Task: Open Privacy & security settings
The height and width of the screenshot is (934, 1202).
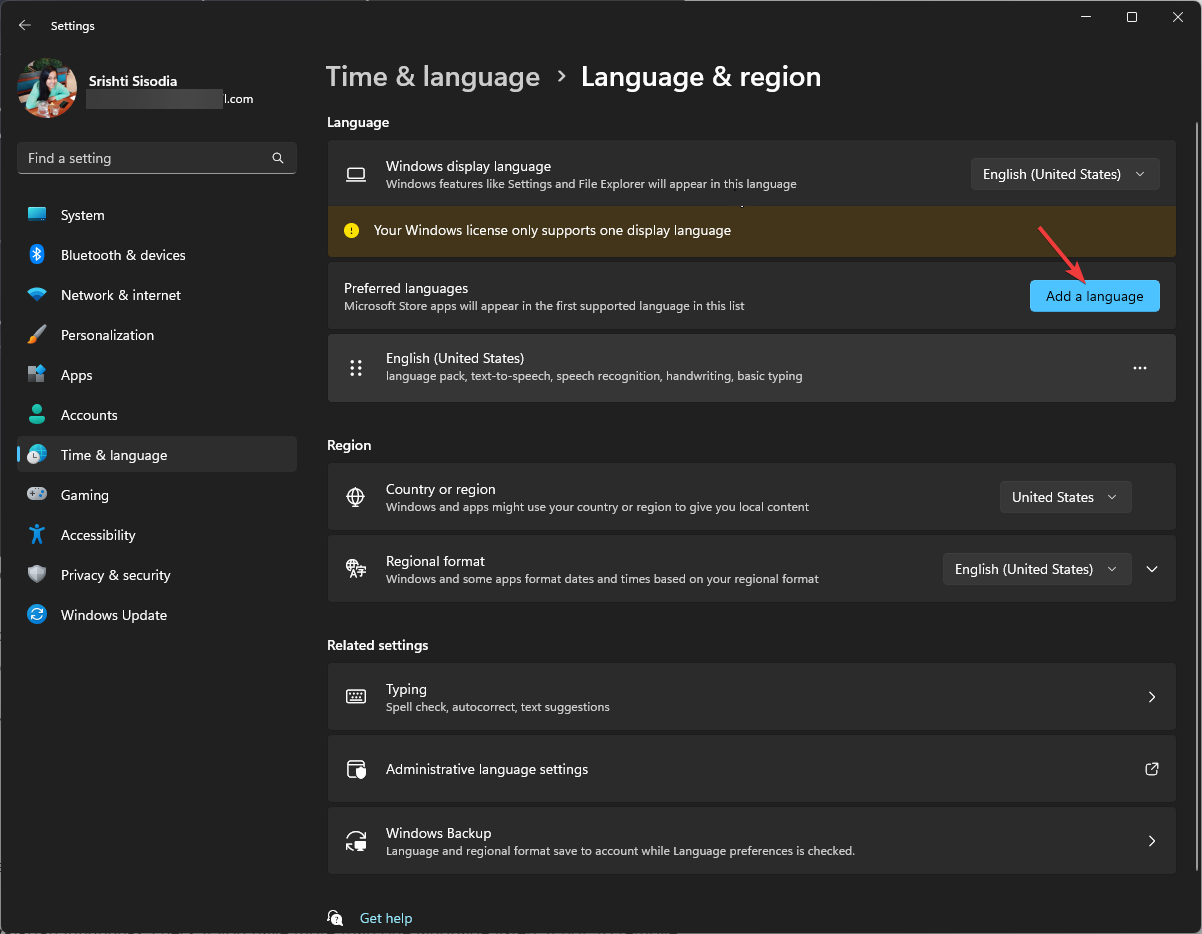Action: [115, 575]
